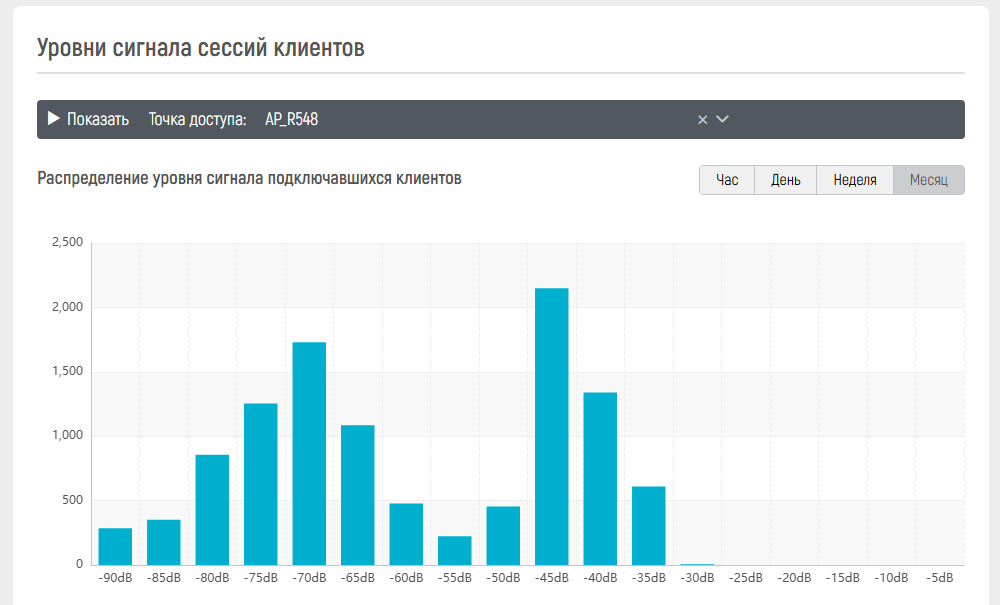1000x605 pixels.
Task: Click the -45dB histogram bar
Action: (552, 426)
